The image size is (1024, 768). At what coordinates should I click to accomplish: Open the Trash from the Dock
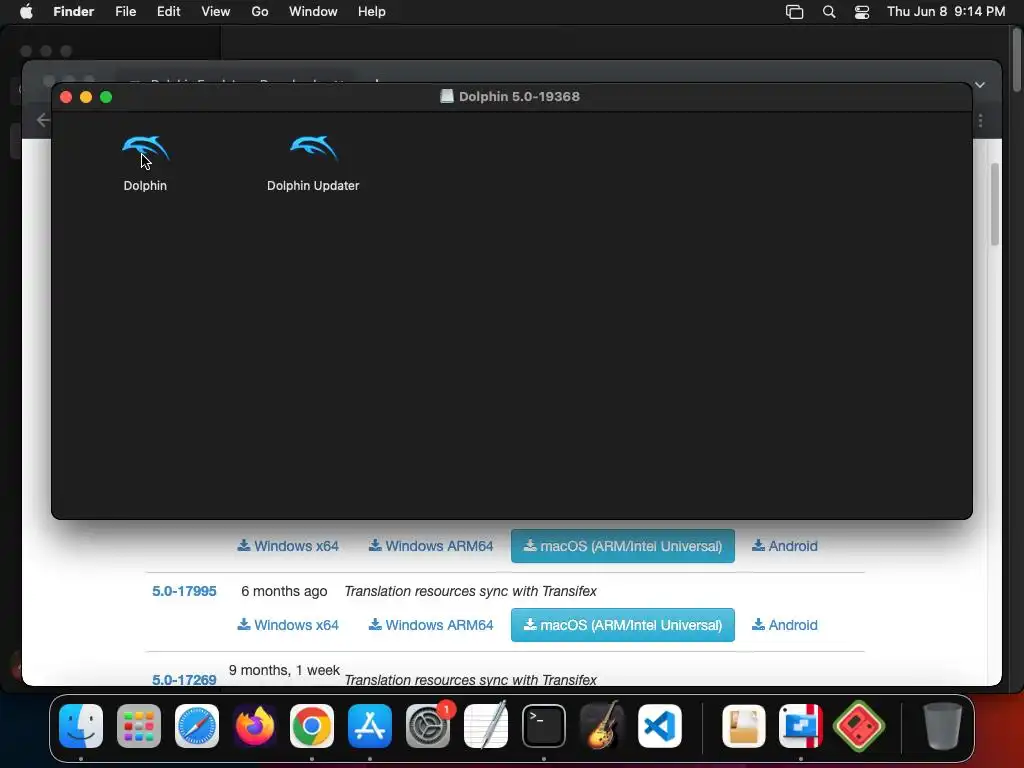pos(942,726)
